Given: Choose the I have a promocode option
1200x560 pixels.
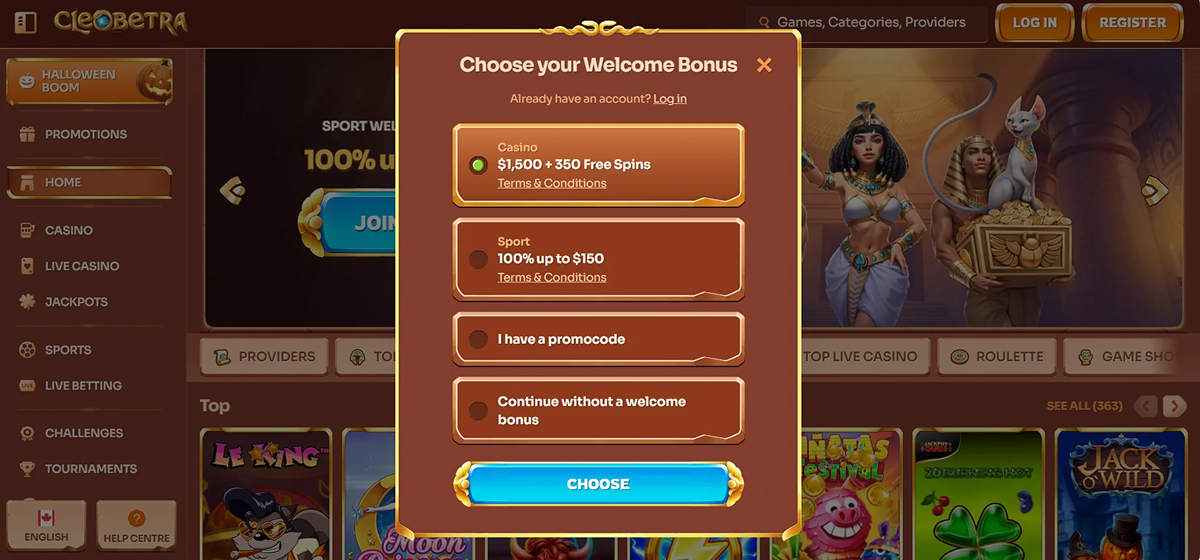Looking at the screenshot, I should (x=599, y=339).
